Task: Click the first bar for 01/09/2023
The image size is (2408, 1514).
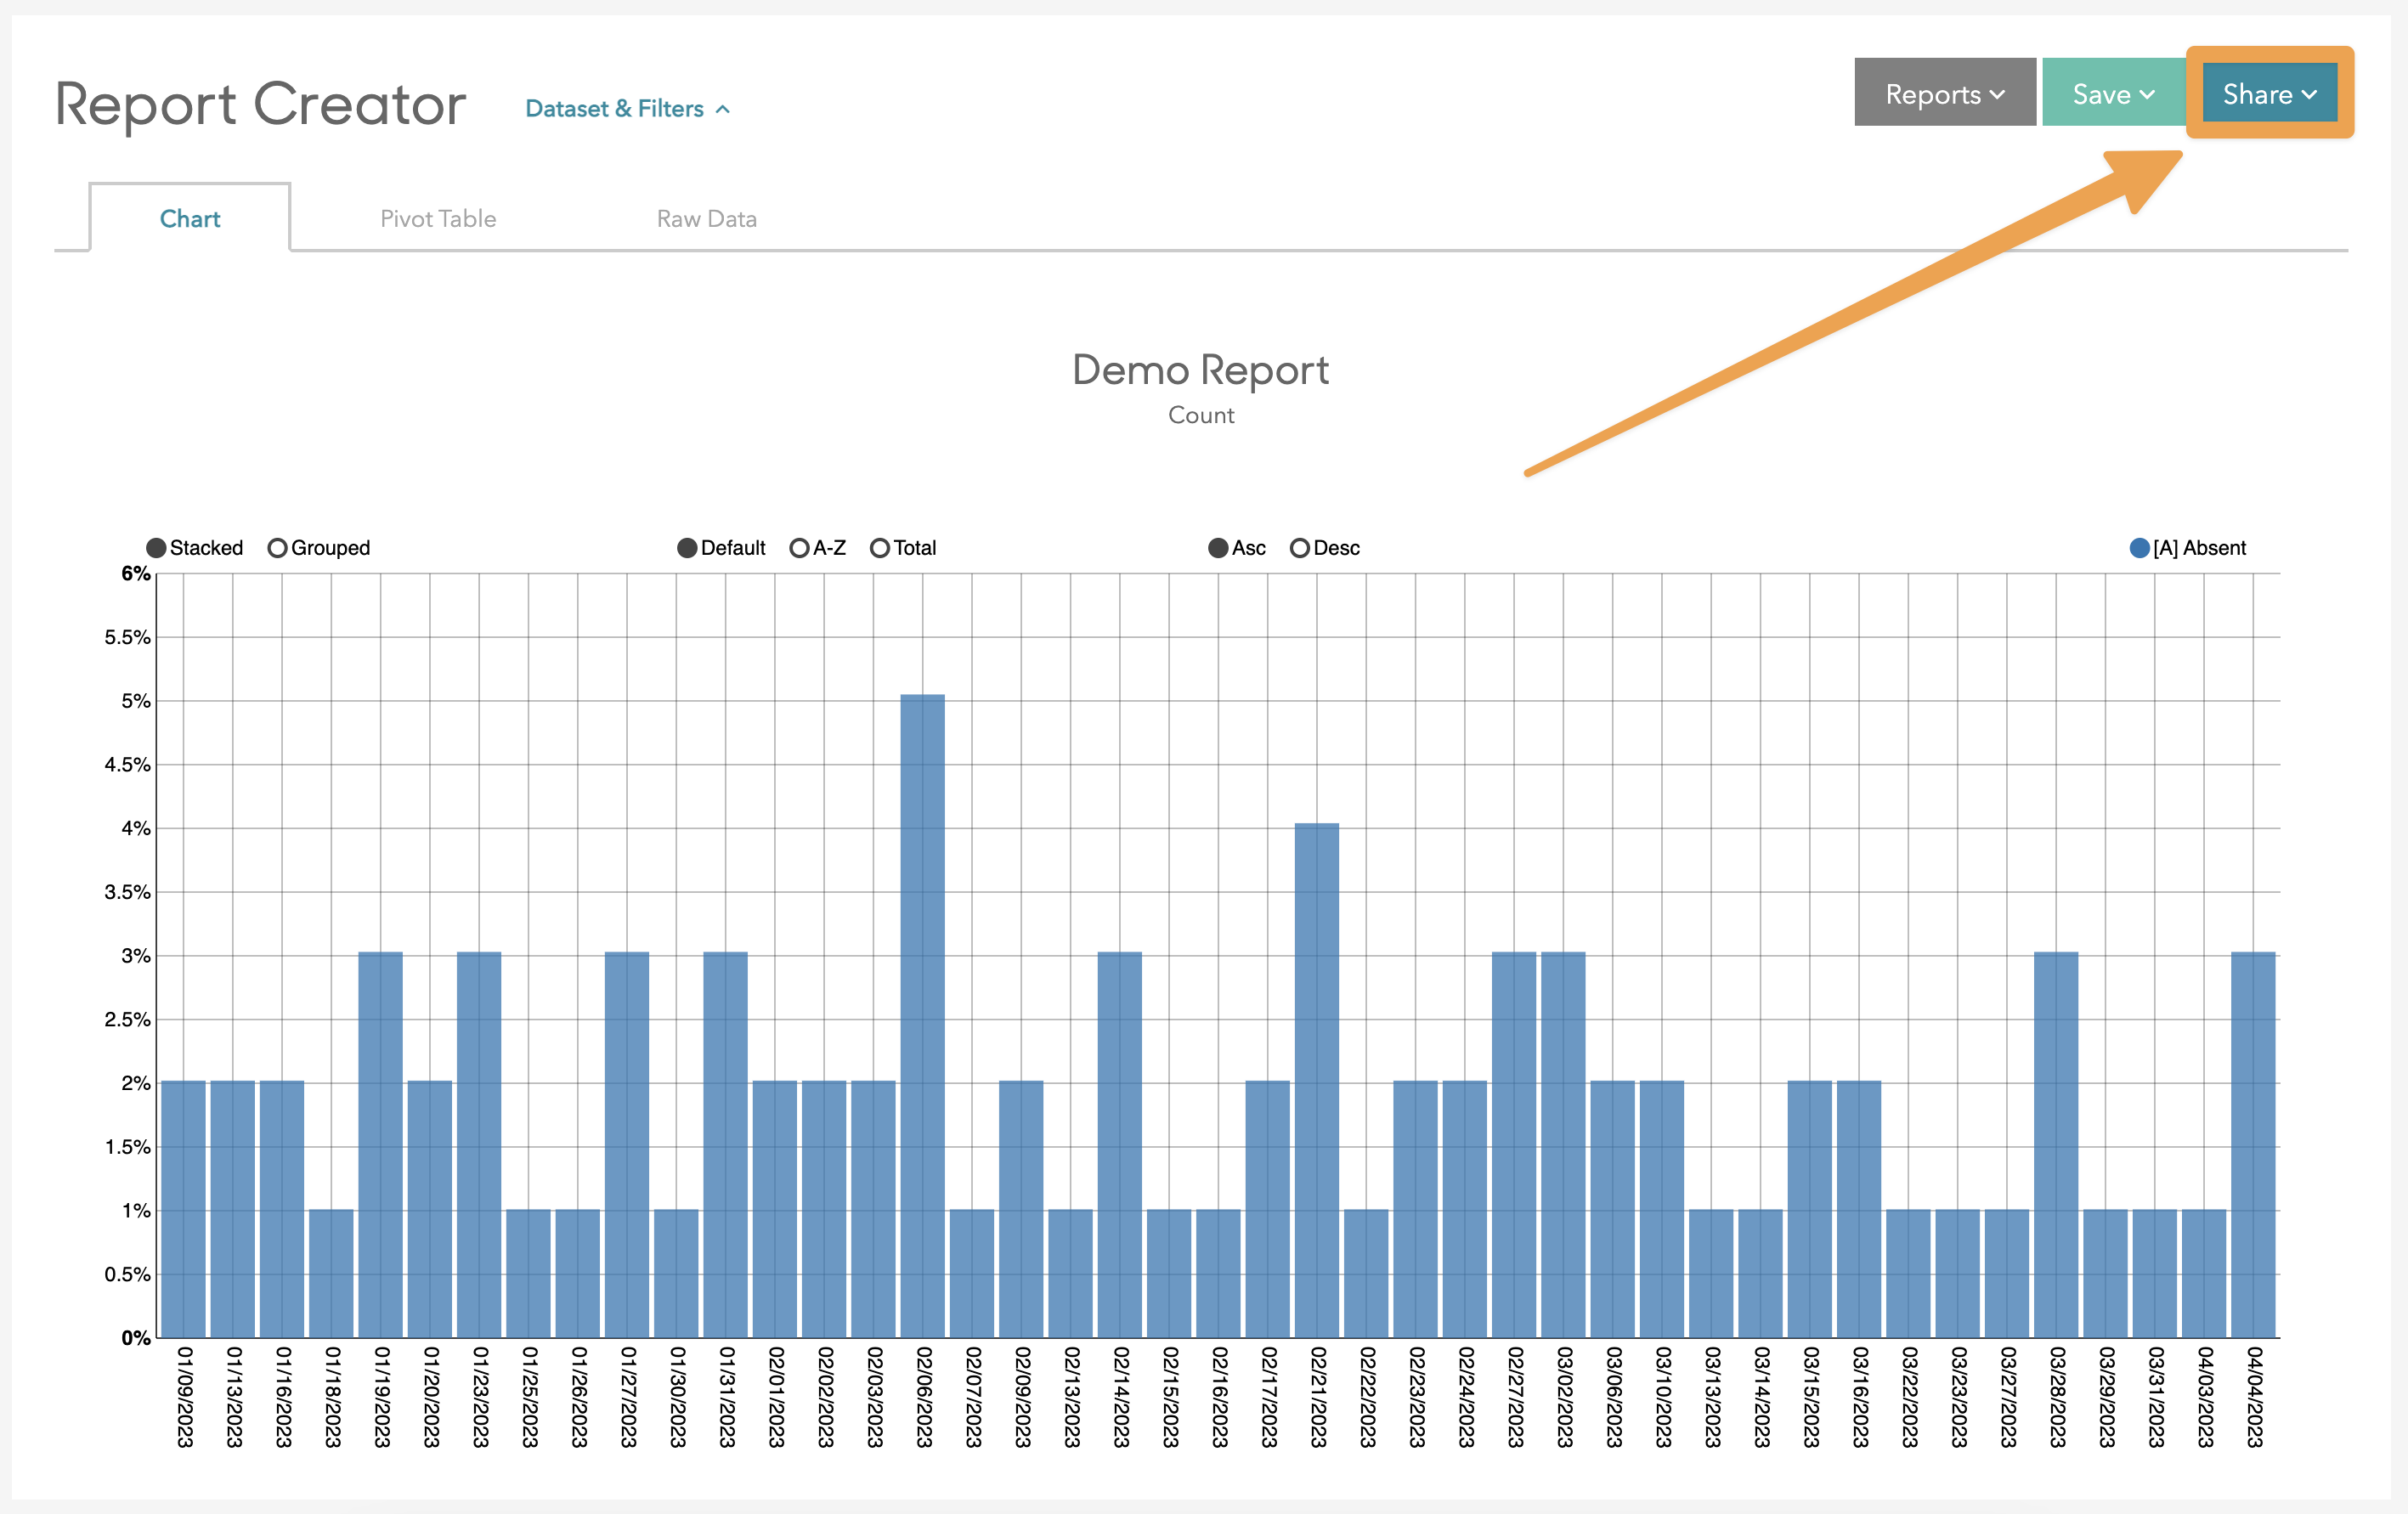Action: tap(183, 1208)
